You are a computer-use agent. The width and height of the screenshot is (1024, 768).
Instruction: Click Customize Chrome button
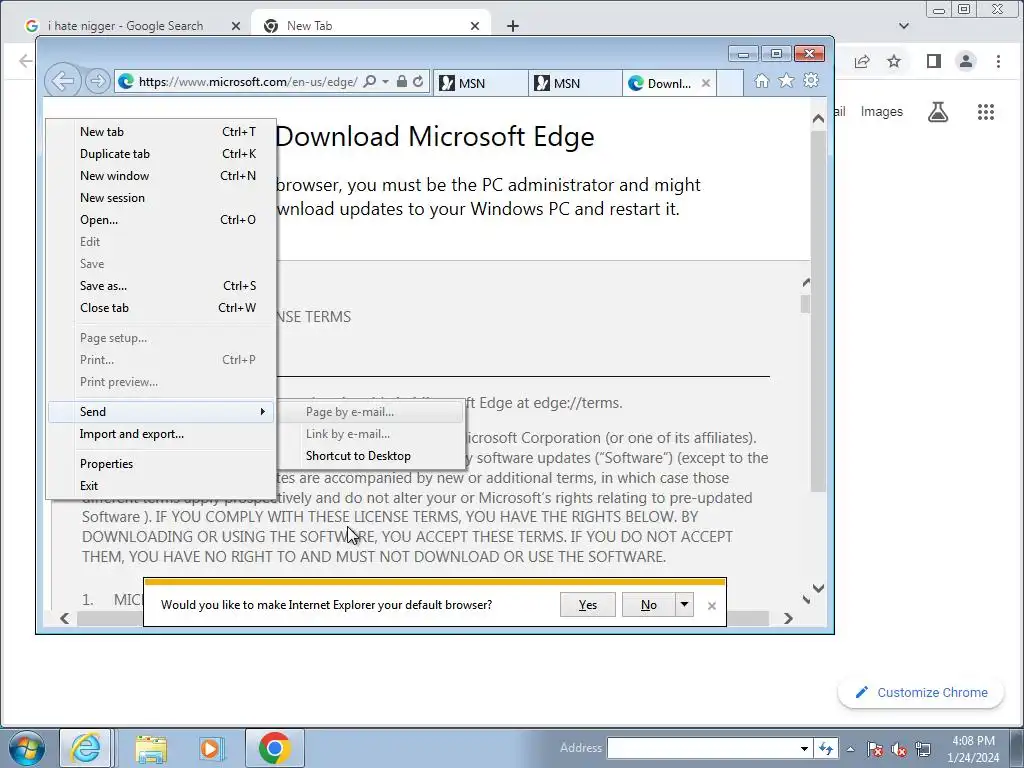921,692
